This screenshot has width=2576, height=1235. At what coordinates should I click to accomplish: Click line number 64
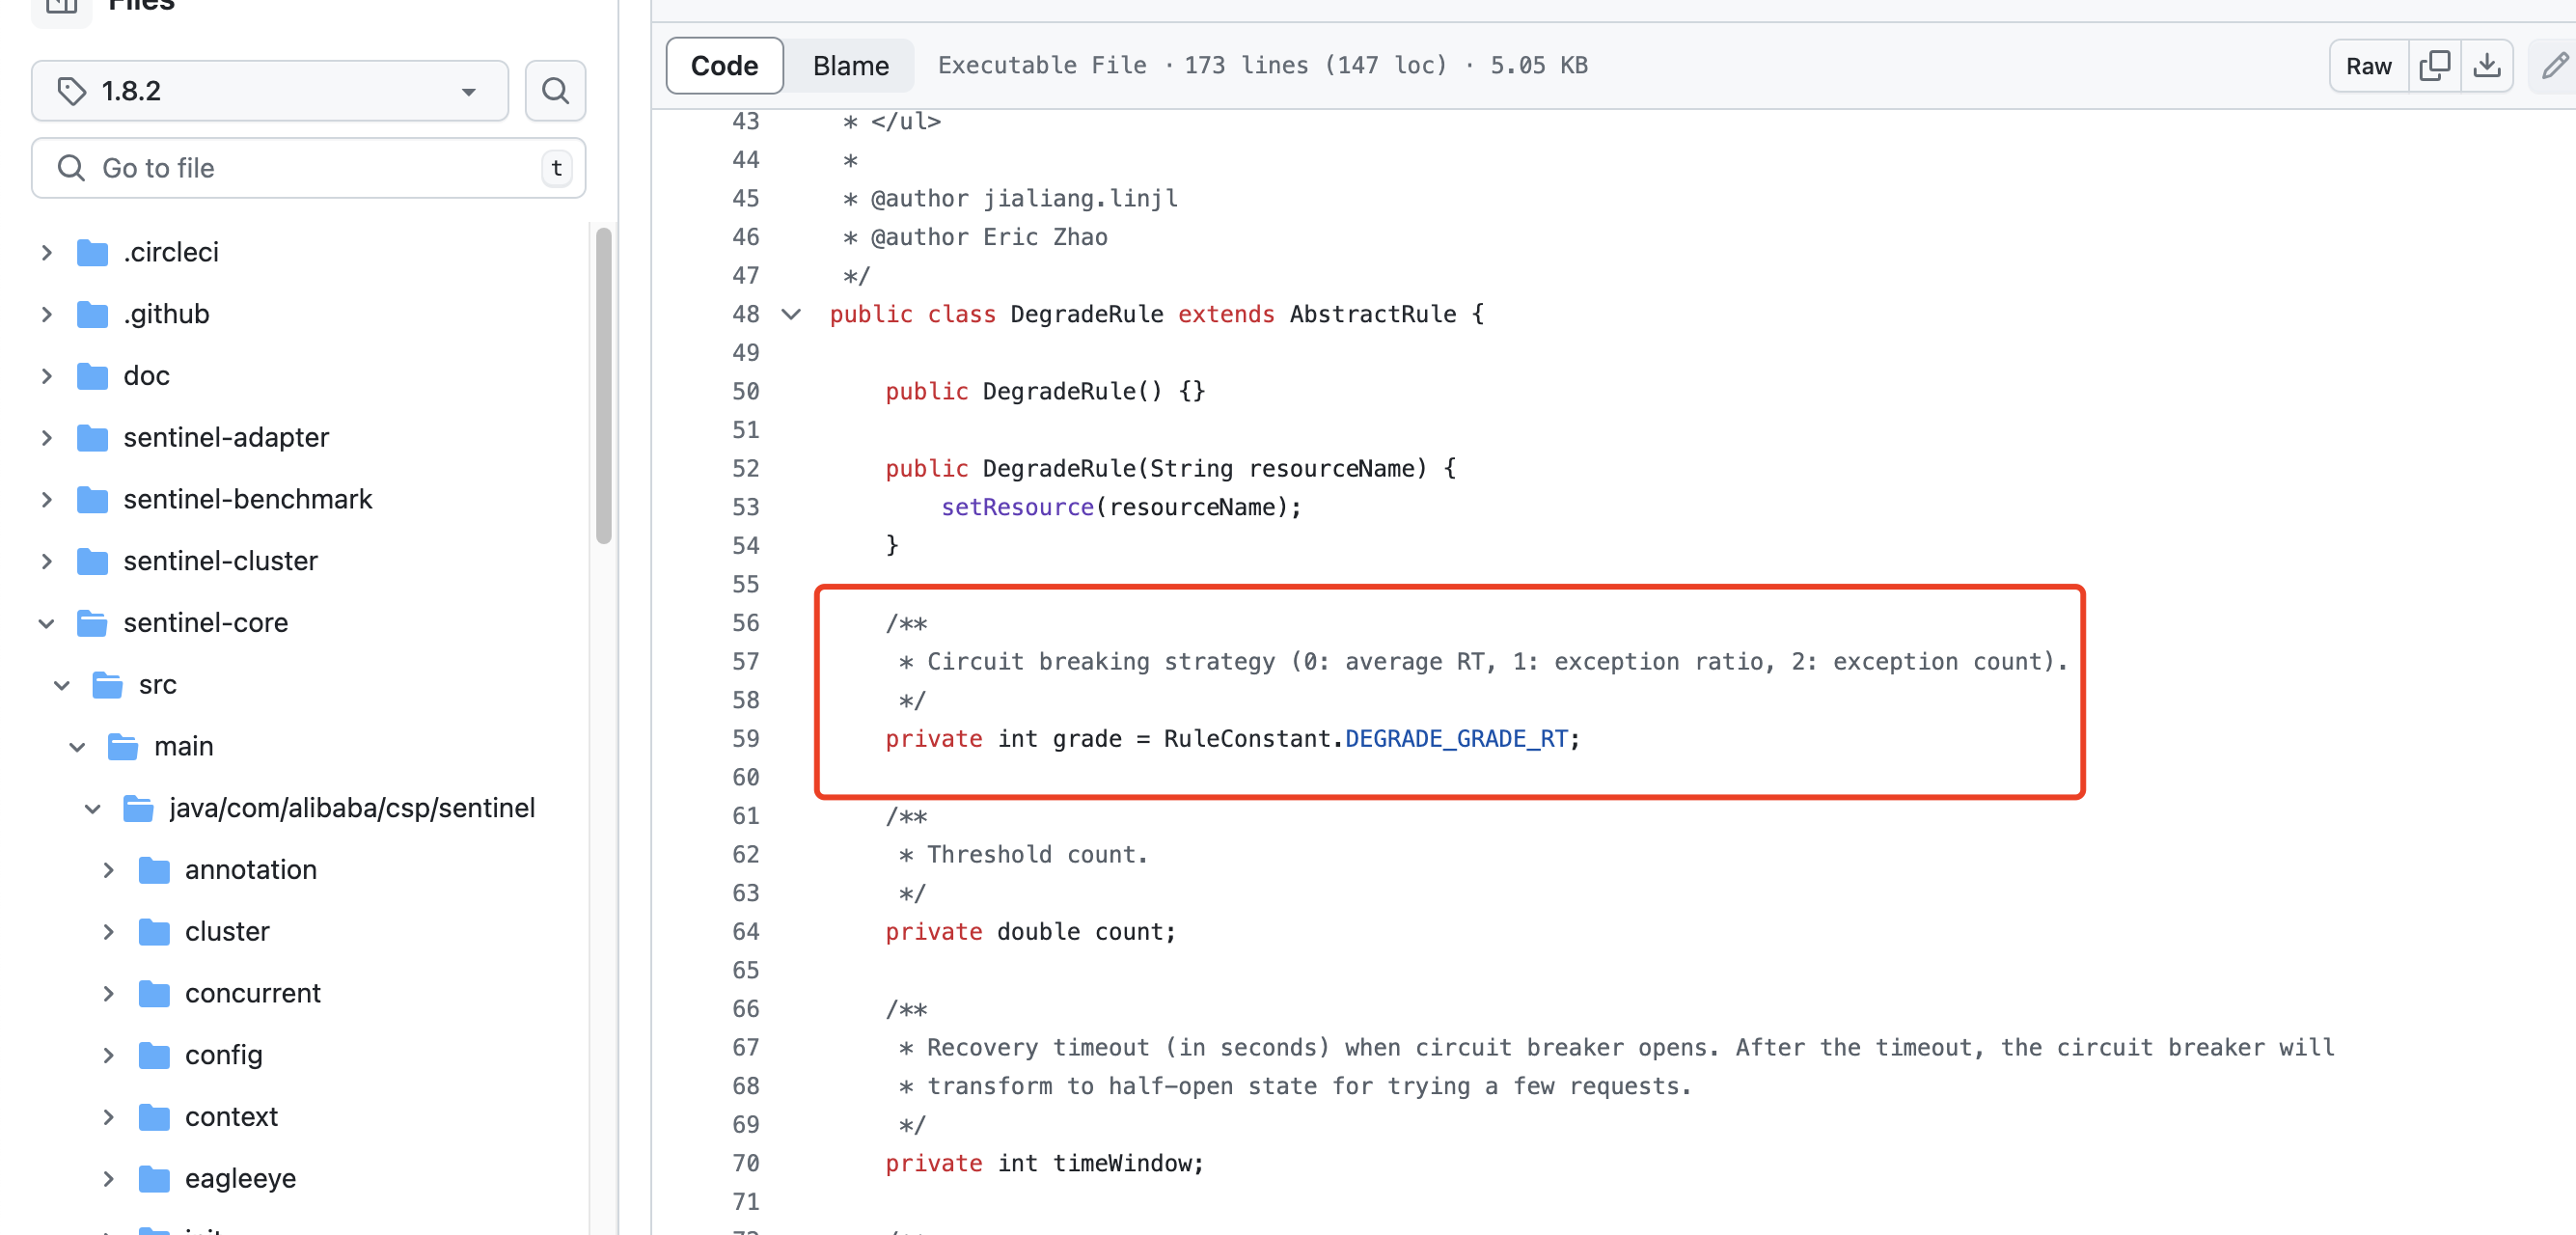[x=745, y=932]
